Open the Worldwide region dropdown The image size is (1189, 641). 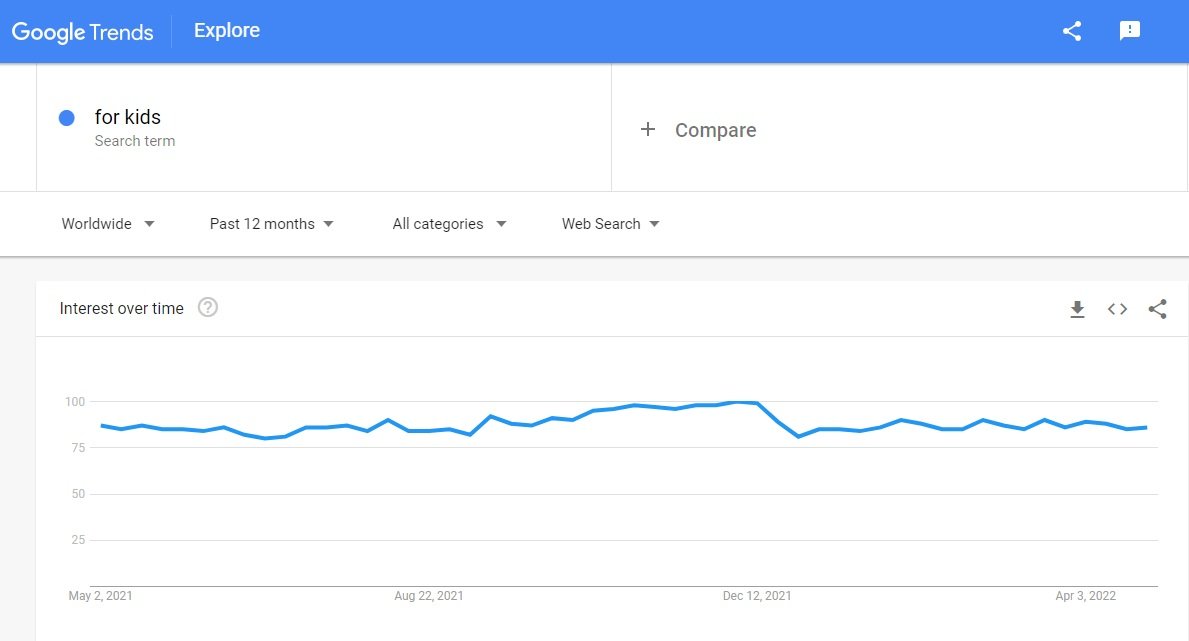click(x=108, y=224)
